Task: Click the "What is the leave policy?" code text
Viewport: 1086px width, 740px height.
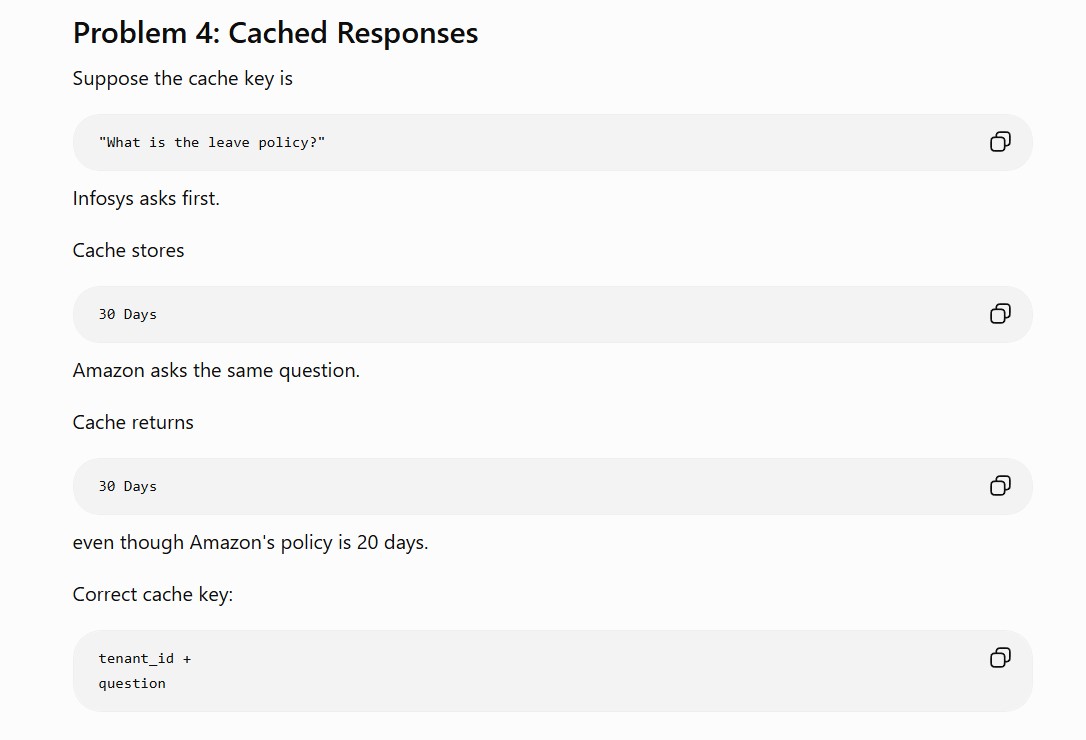Action: tap(212, 143)
